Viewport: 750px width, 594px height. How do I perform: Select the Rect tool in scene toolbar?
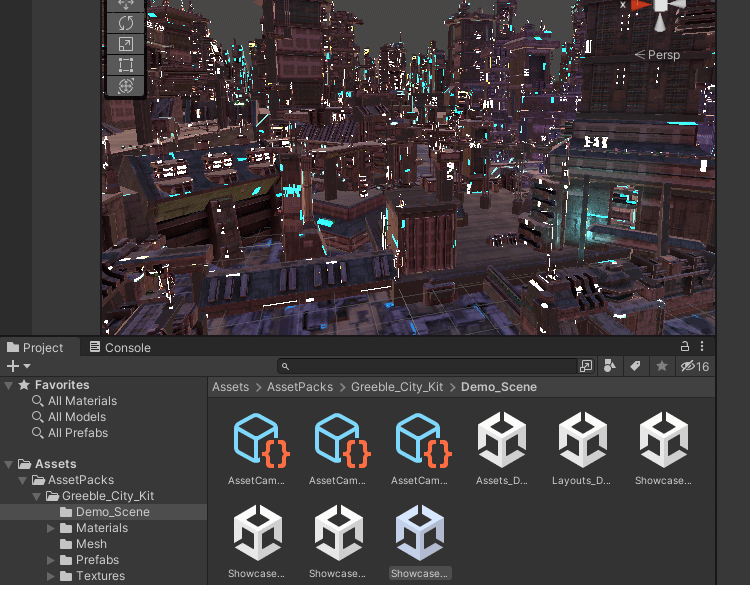pyautogui.click(x=126, y=66)
